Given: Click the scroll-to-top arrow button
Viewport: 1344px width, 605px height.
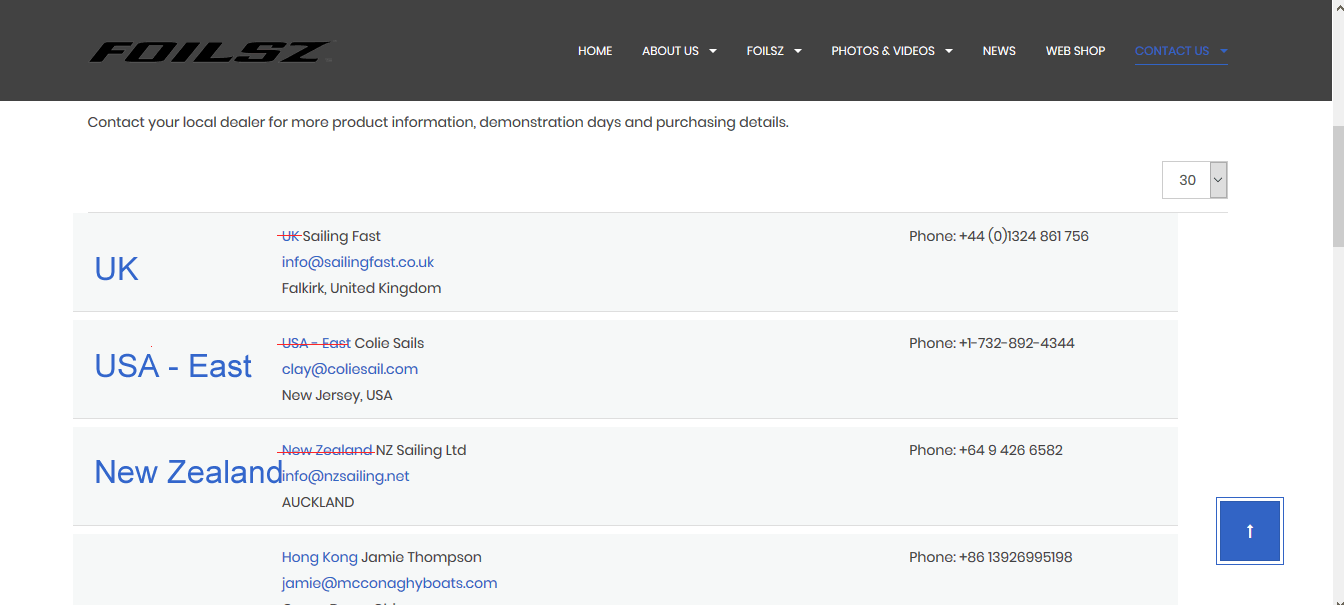Looking at the screenshot, I should [1249, 531].
